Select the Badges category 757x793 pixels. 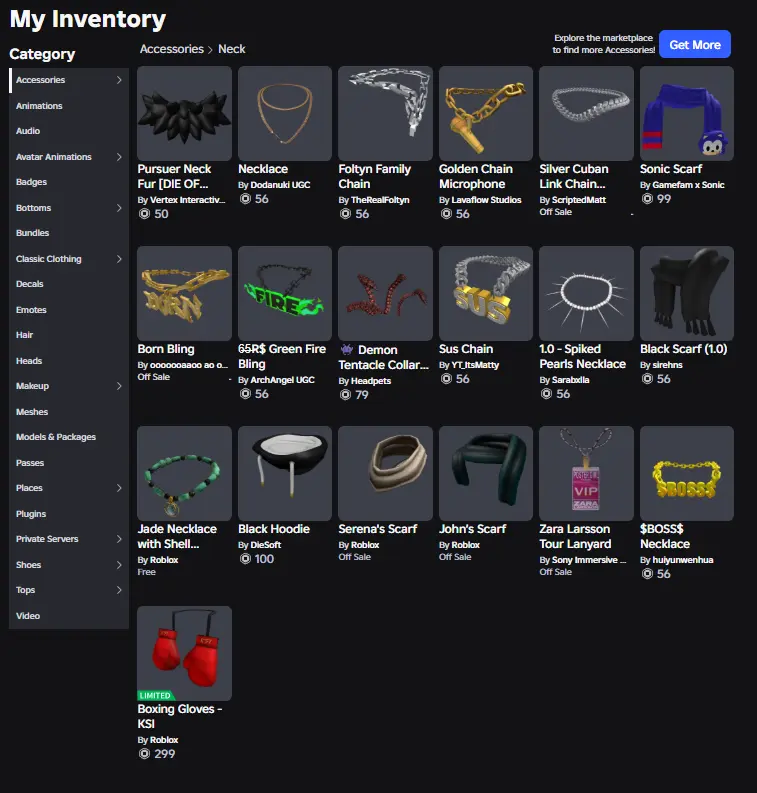pyautogui.click(x=31, y=182)
